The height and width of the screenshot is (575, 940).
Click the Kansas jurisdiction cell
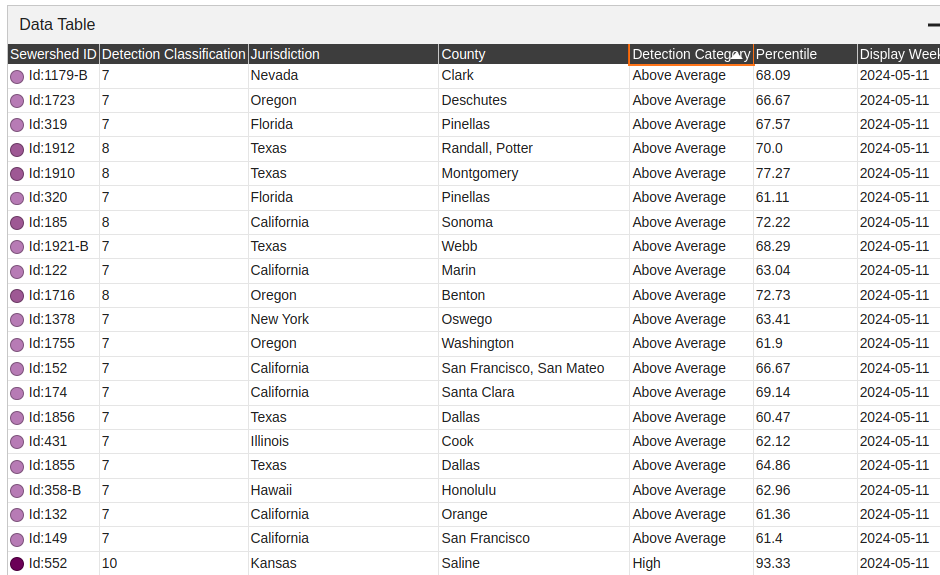pos(343,564)
